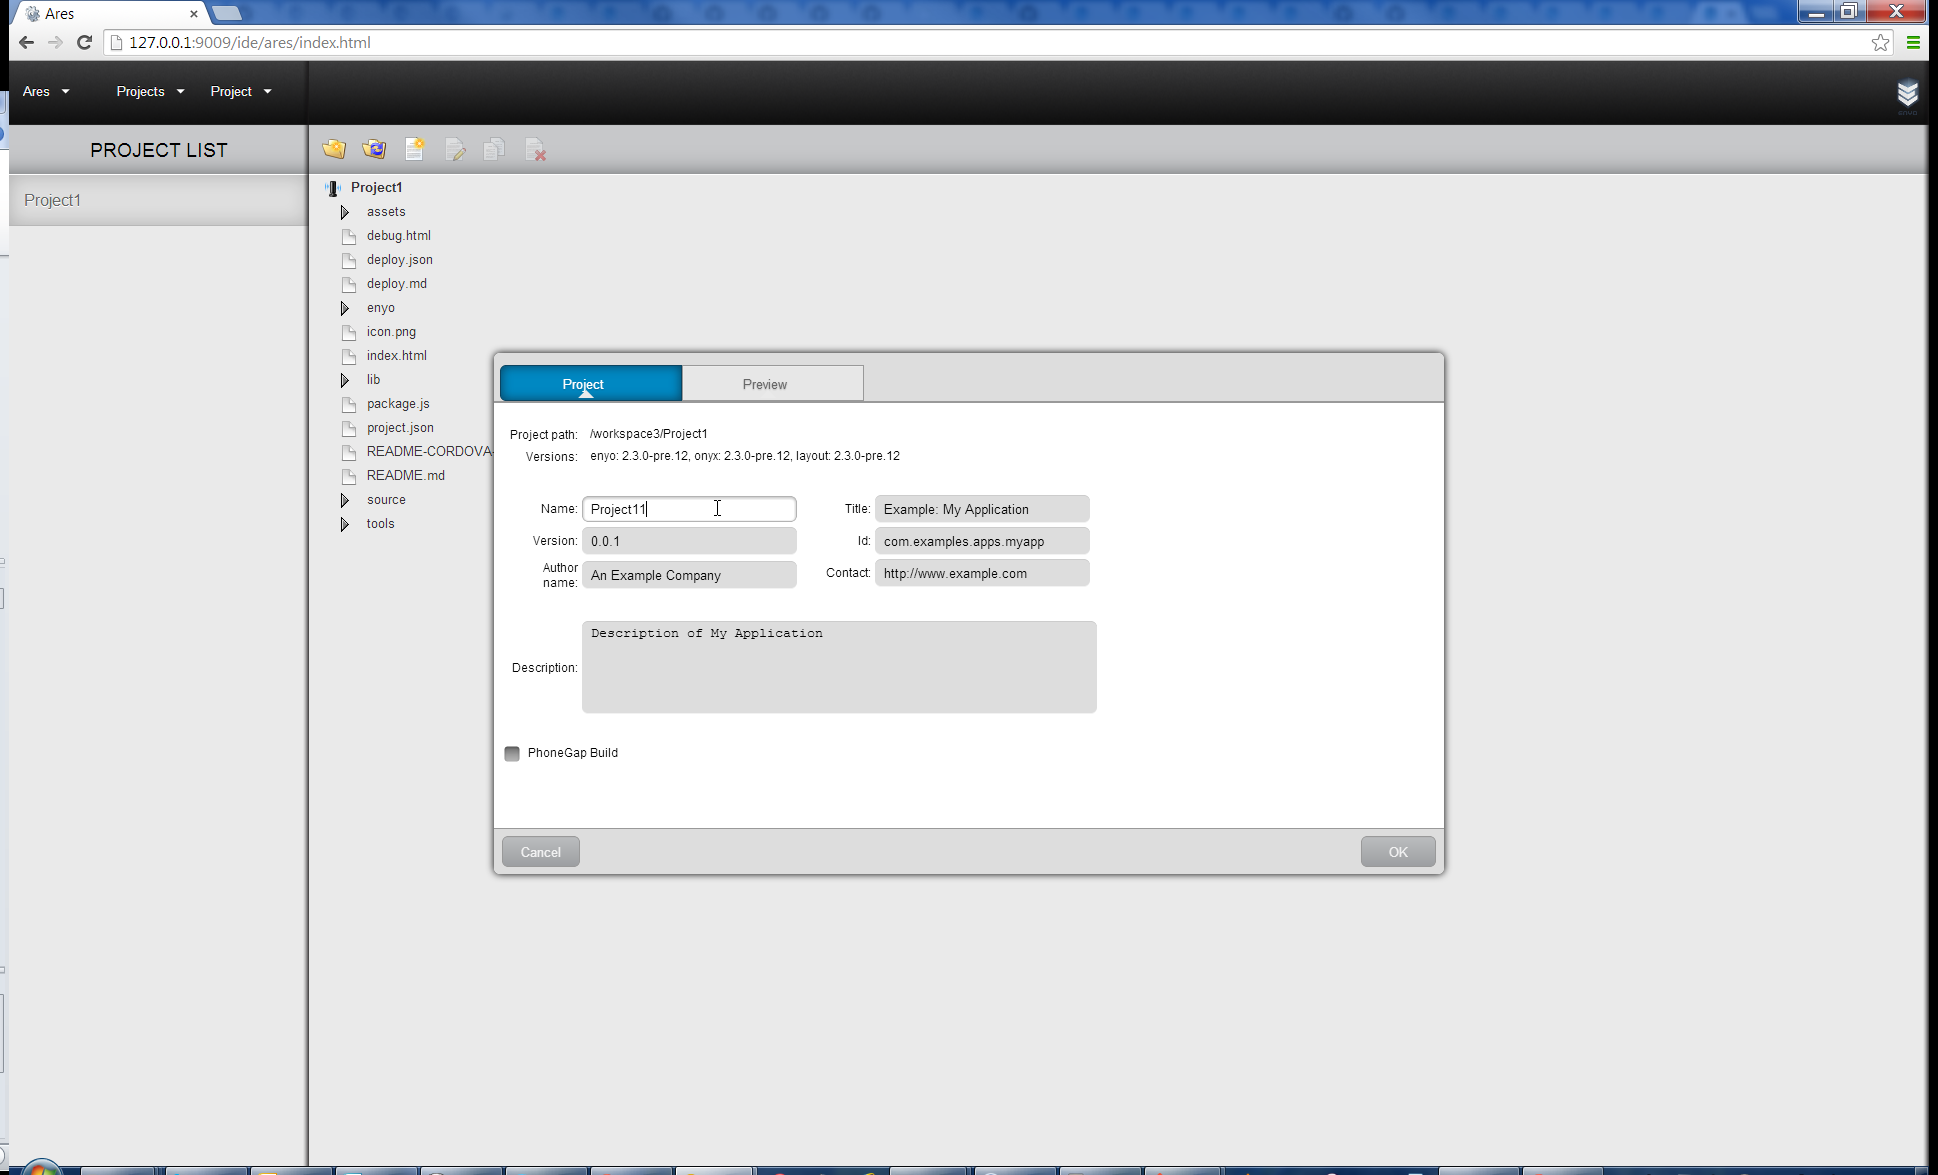This screenshot has width=1938, height=1175.
Task: Expand the tools folder in tree
Action: (343, 523)
